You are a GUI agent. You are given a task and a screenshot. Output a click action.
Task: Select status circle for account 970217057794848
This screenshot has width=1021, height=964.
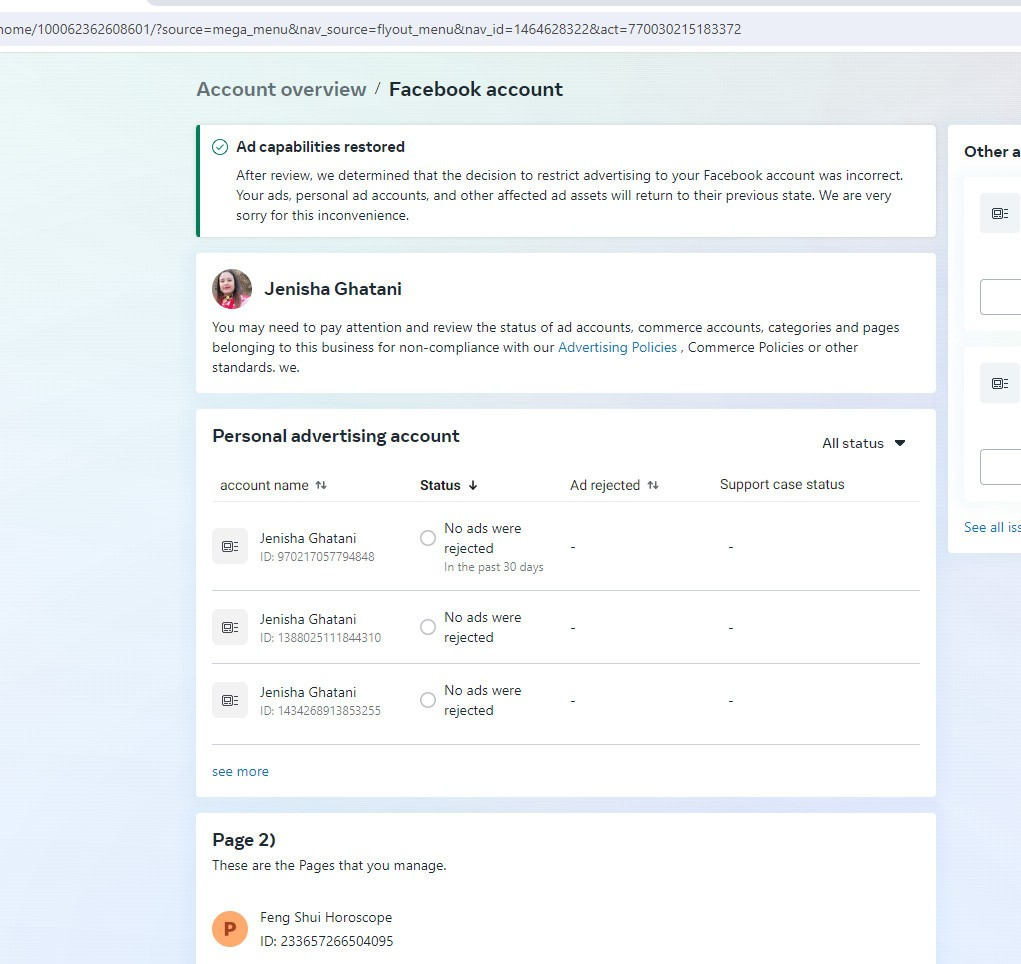click(x=428, y=538)
